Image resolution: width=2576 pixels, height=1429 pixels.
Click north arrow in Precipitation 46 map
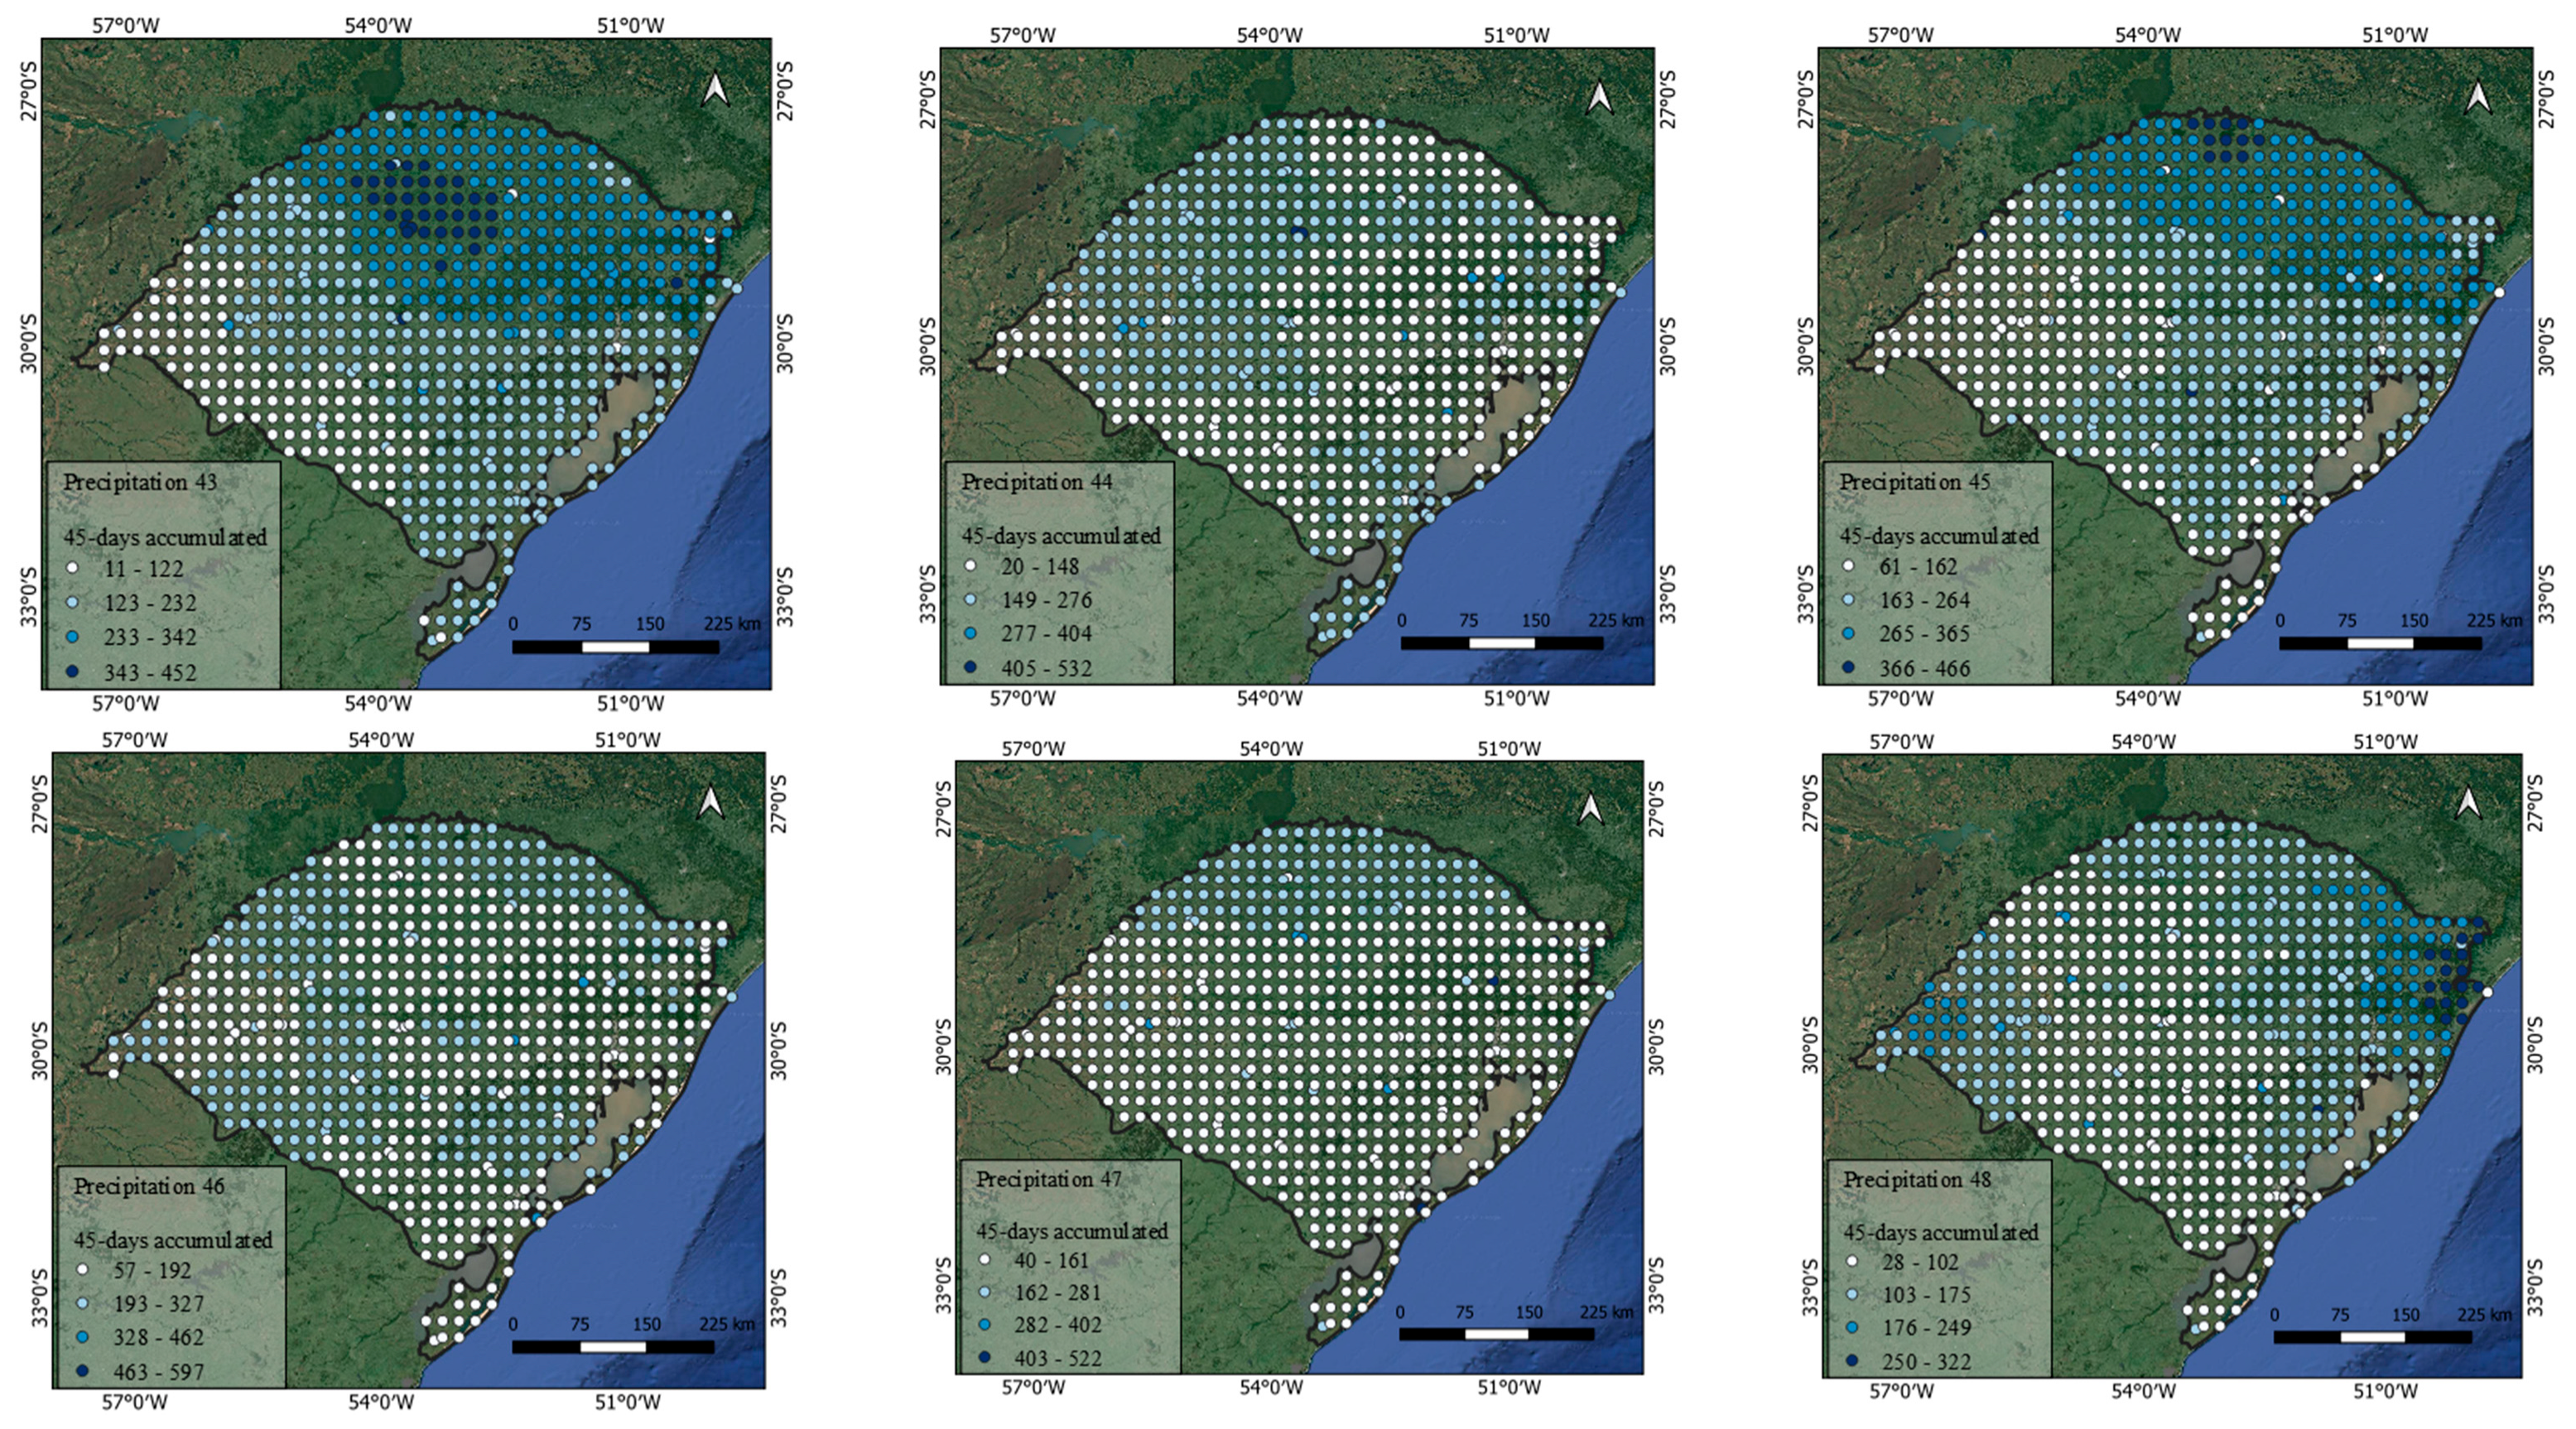pyautogui.click(x=710, y=802)
